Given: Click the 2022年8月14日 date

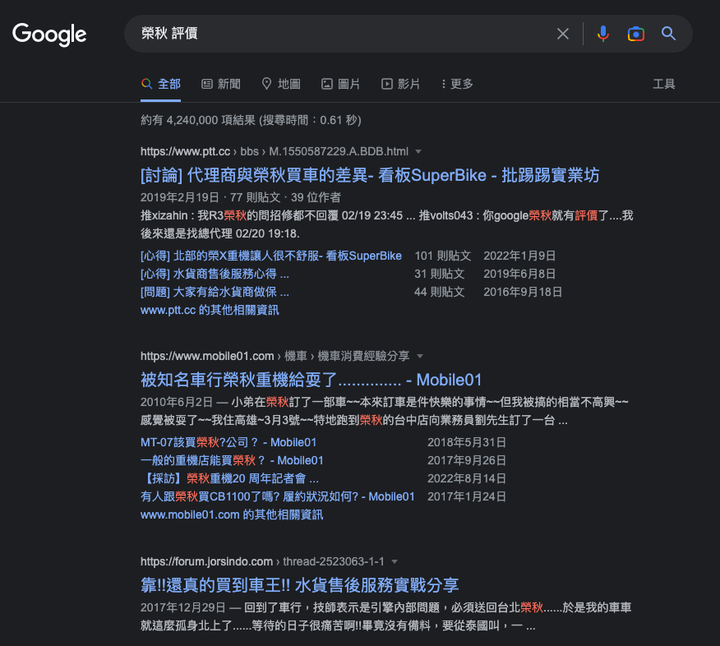Looking at the screenshot, I should 467,478.
